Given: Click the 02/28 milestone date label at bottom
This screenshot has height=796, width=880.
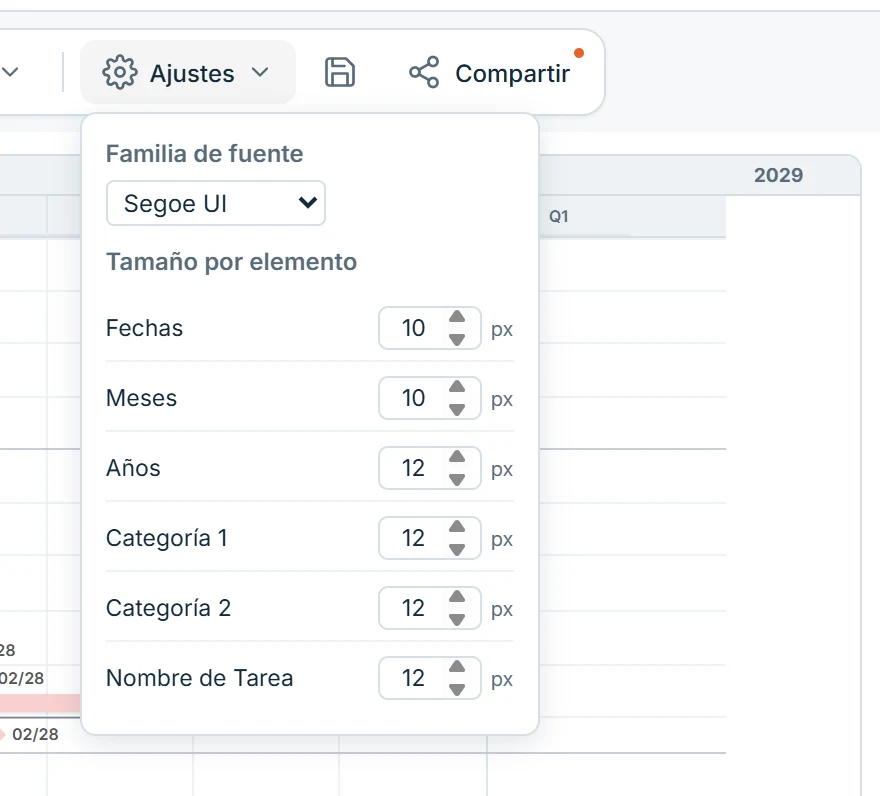Looking at the screenshot, I should point(35,734).
